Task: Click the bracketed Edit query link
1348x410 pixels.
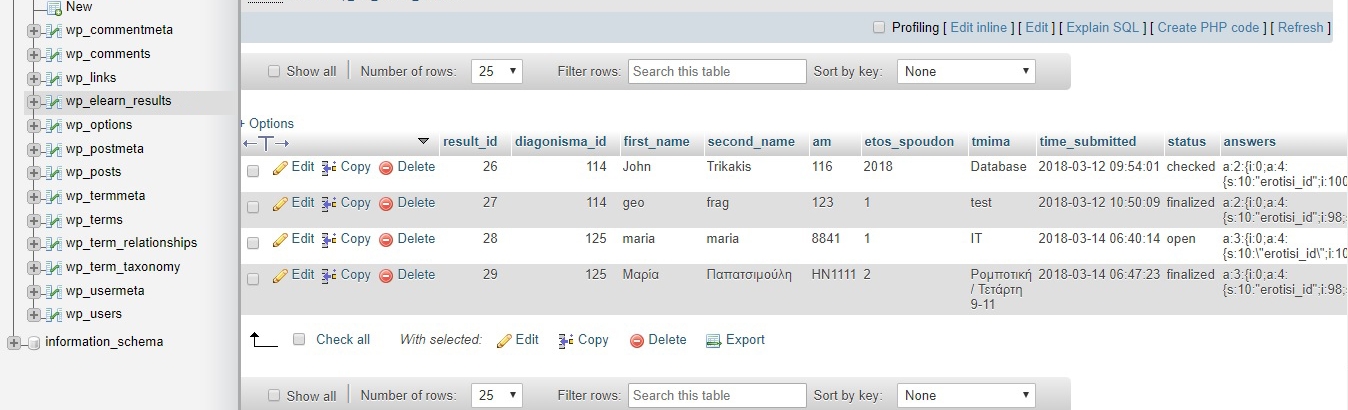Action: [x=1037, y=28]
